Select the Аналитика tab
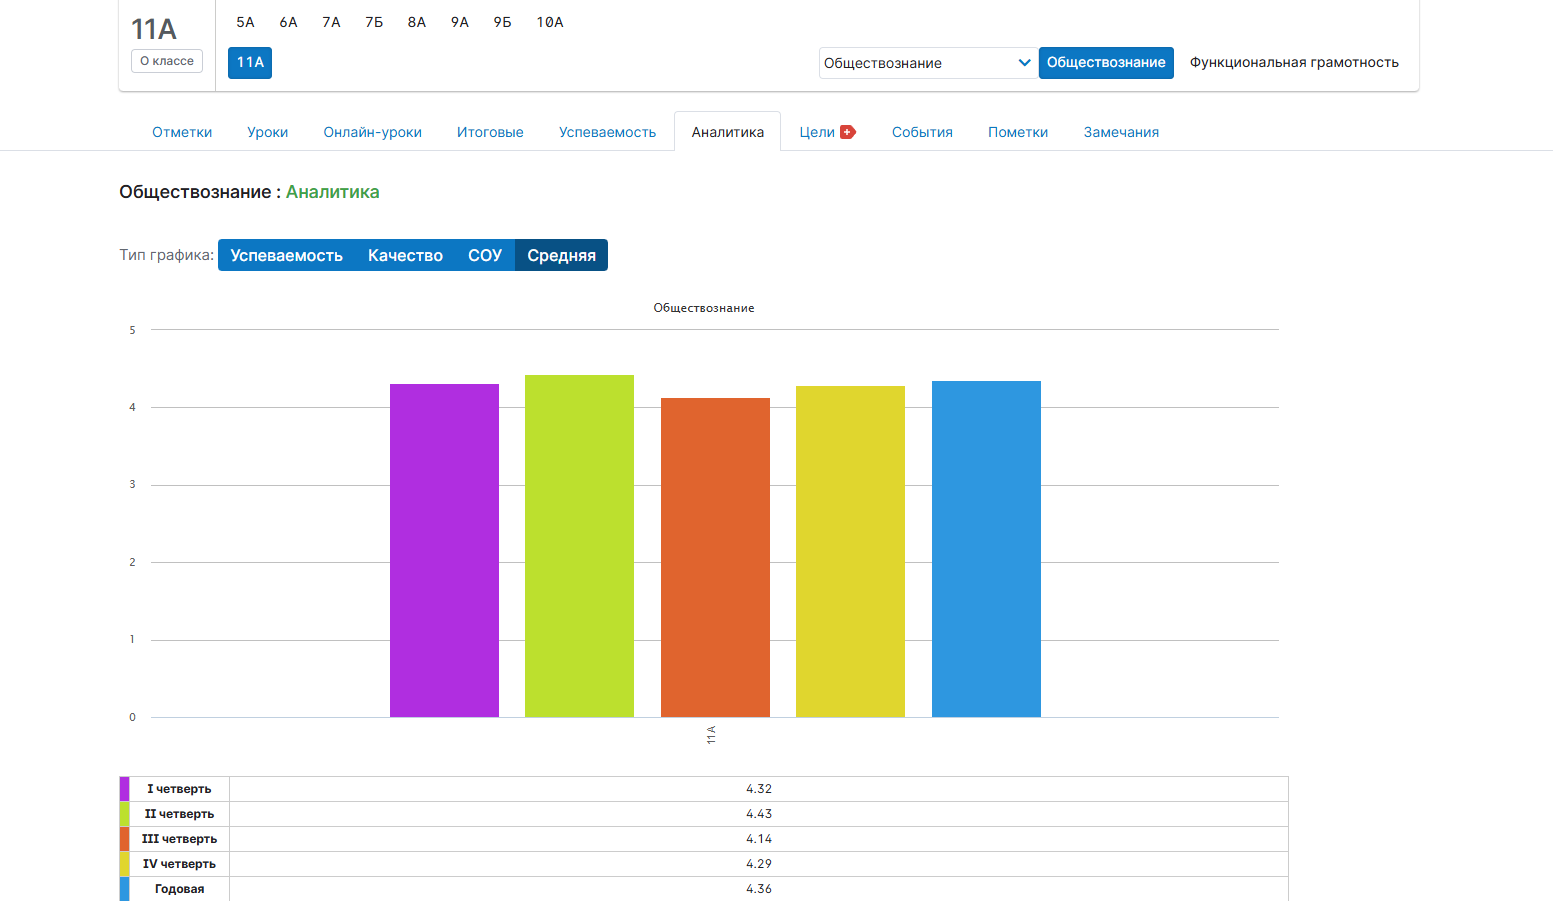1553x901 pixels. point(728,132)
